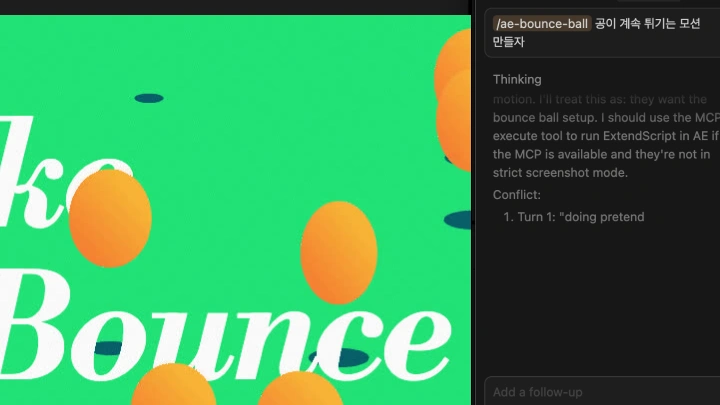Viewport: 720px width, 405px height.
Task: Click the line starting with bounce ball setup
Action: (600, 118)
